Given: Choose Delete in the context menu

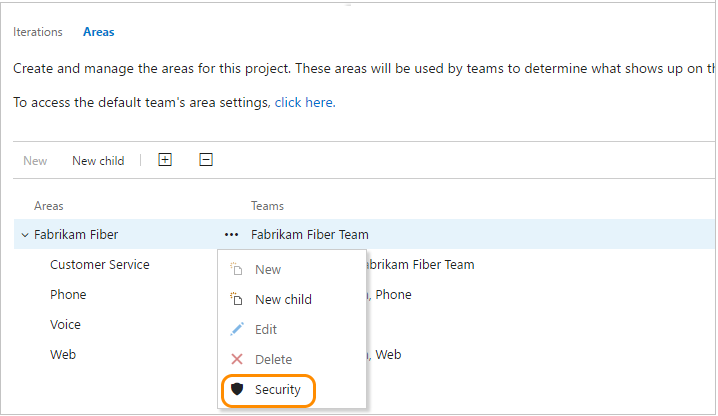Looking at the screenshot, I should click(292, 360).
